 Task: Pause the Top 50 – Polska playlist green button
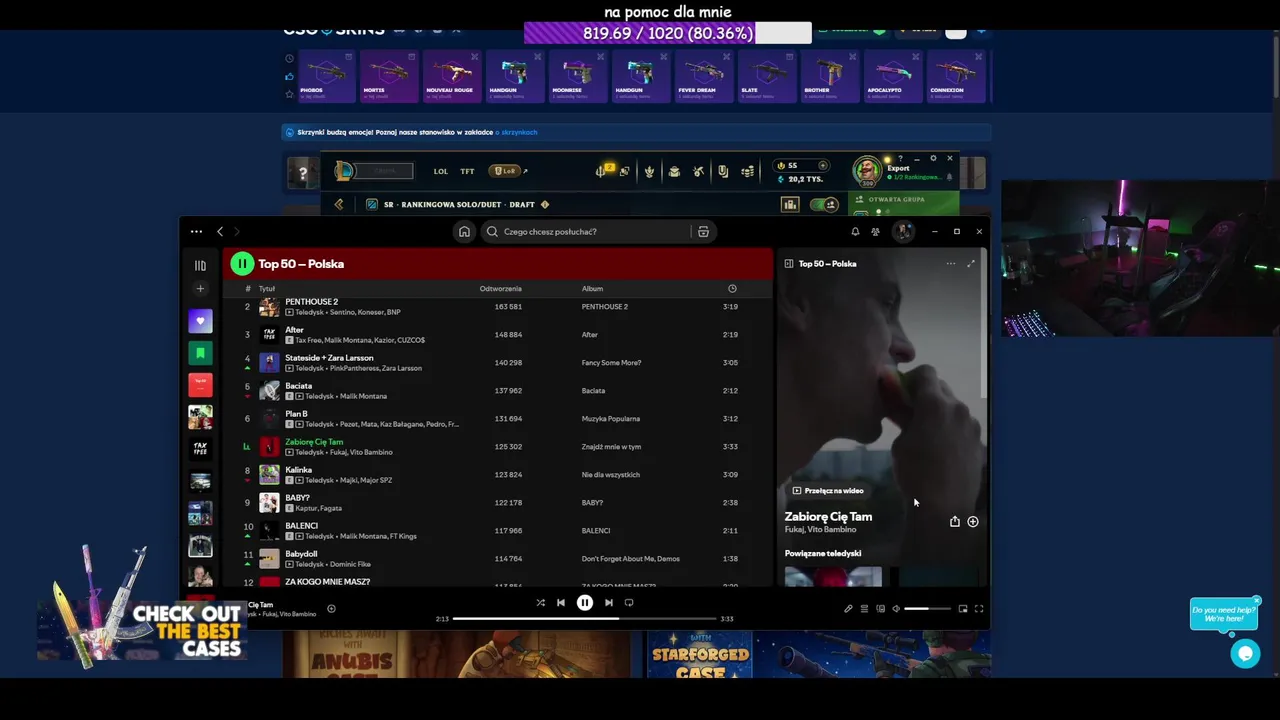[x=242, y=264]
